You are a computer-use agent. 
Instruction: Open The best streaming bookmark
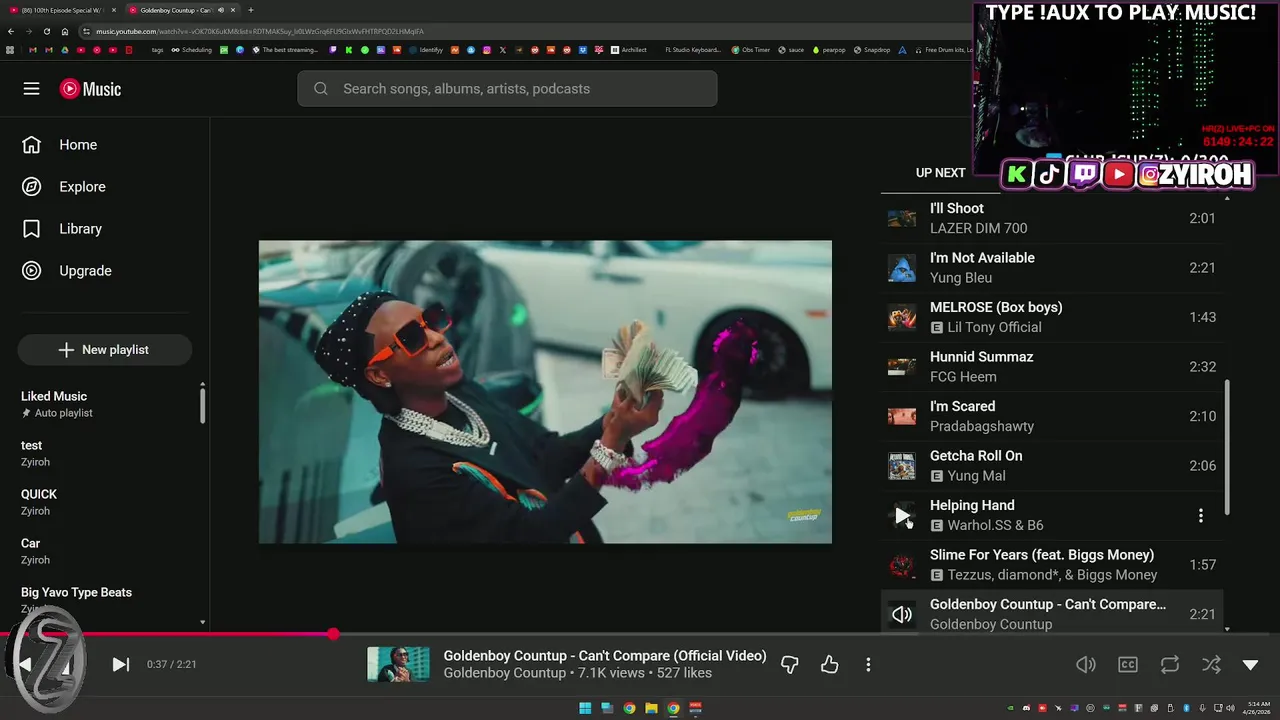[x=285, y=50]
